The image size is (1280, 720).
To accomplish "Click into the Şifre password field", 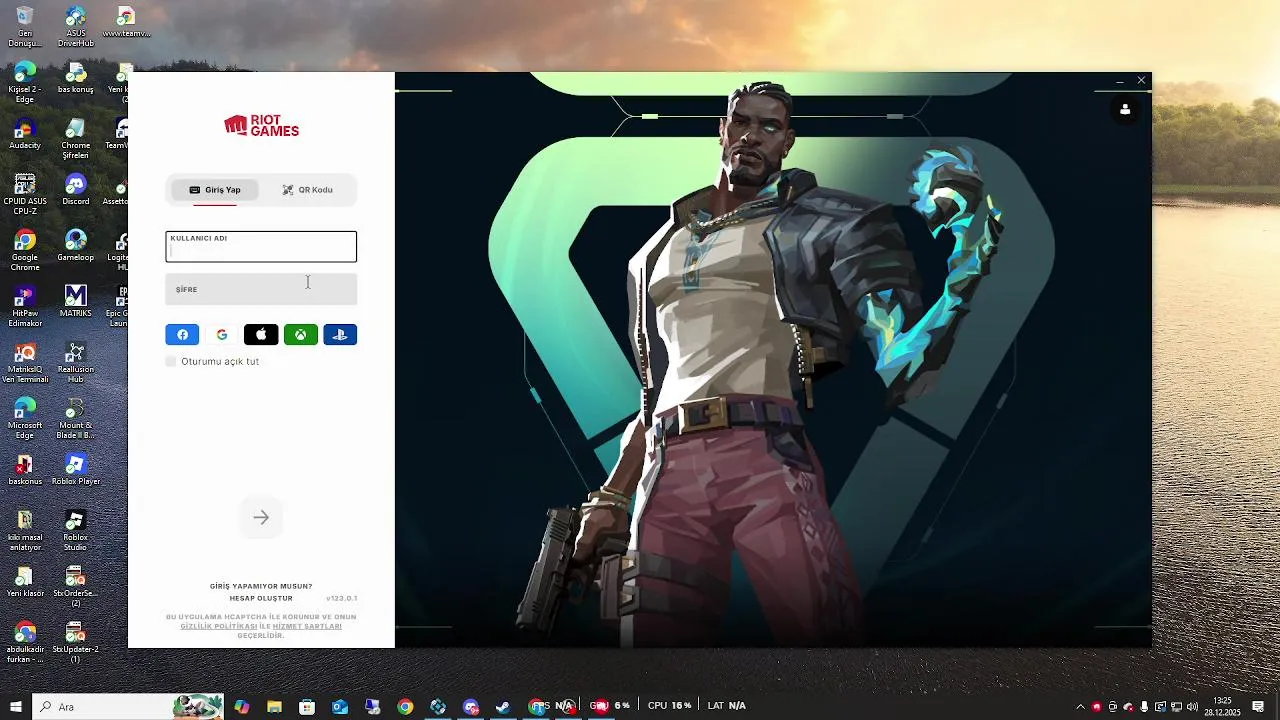I will (261, 290).
